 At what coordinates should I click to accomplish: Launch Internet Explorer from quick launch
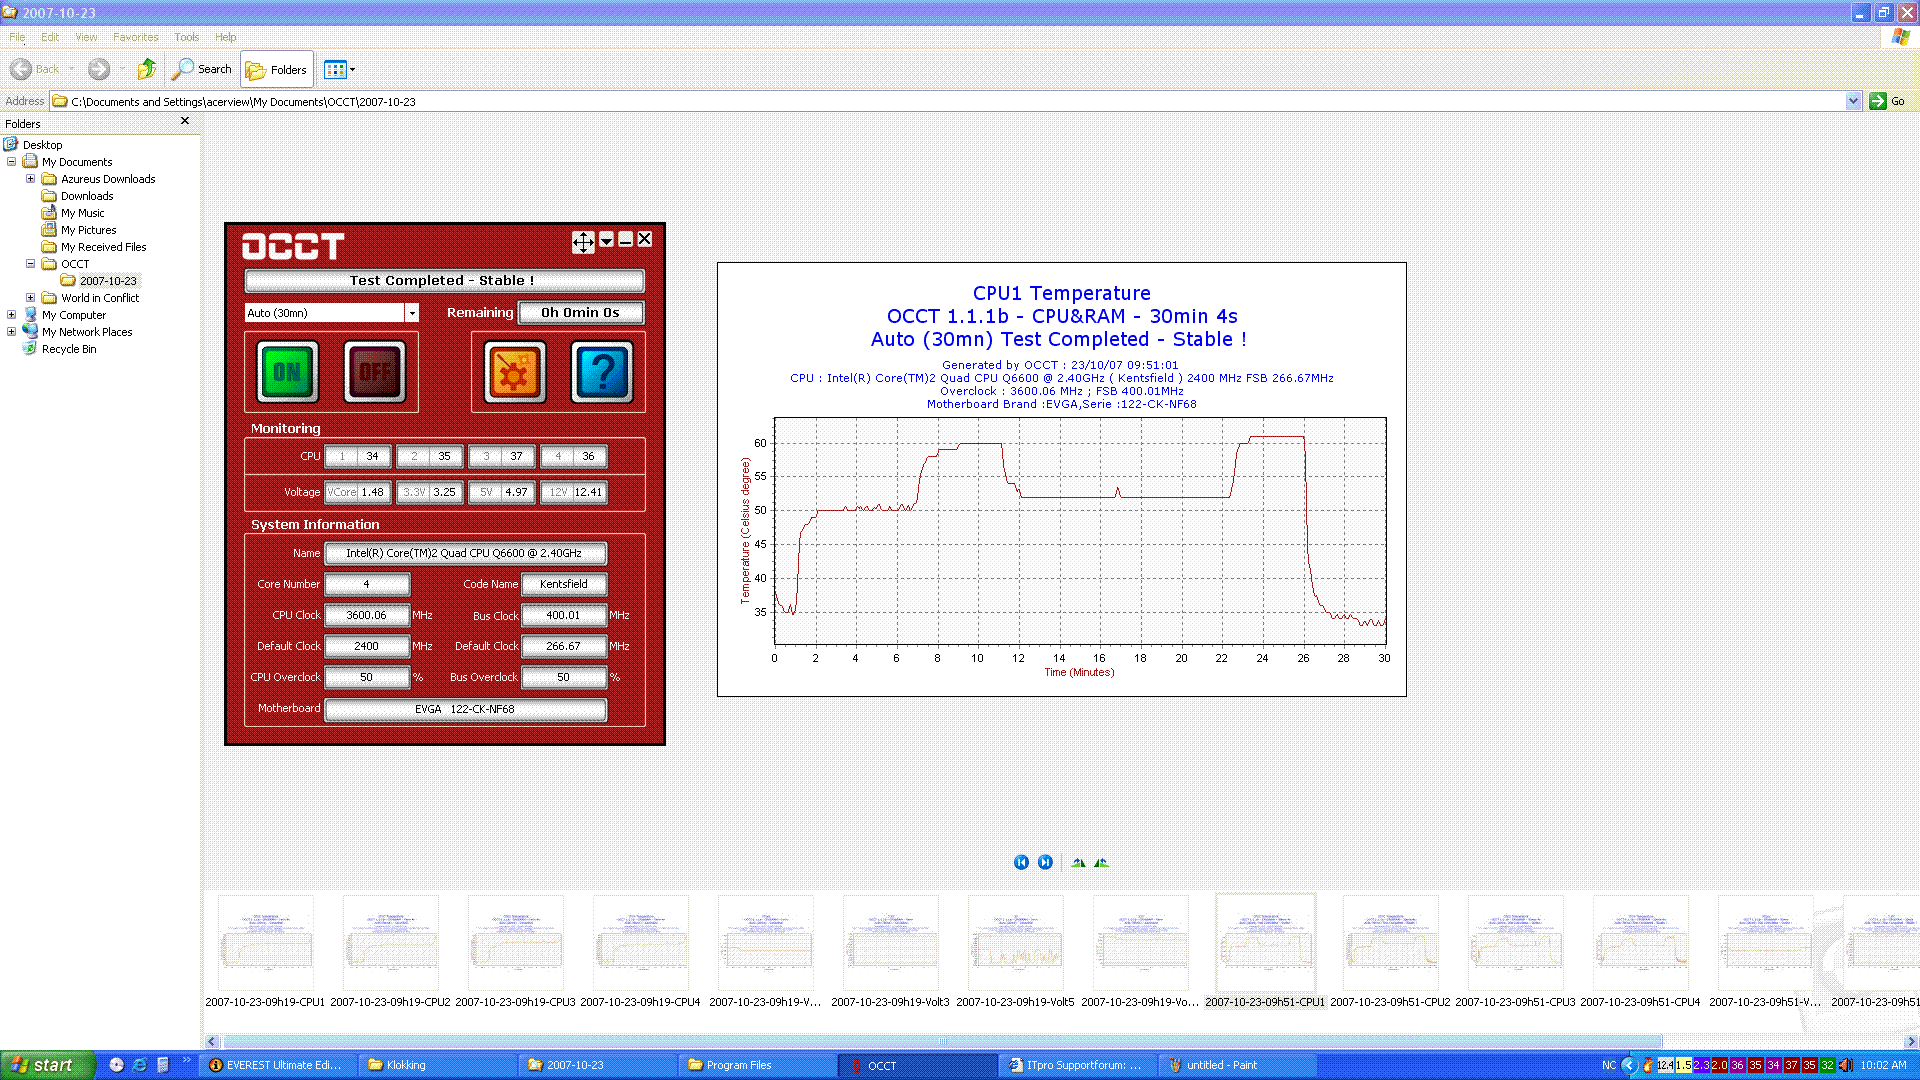pyautogui.click(x=140, y=1065)
